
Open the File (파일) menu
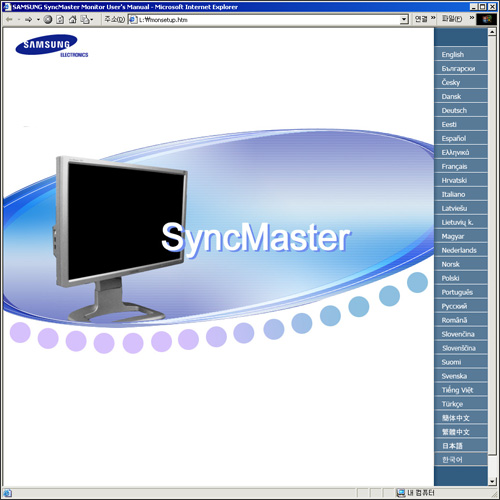click(x=452, y=19)
